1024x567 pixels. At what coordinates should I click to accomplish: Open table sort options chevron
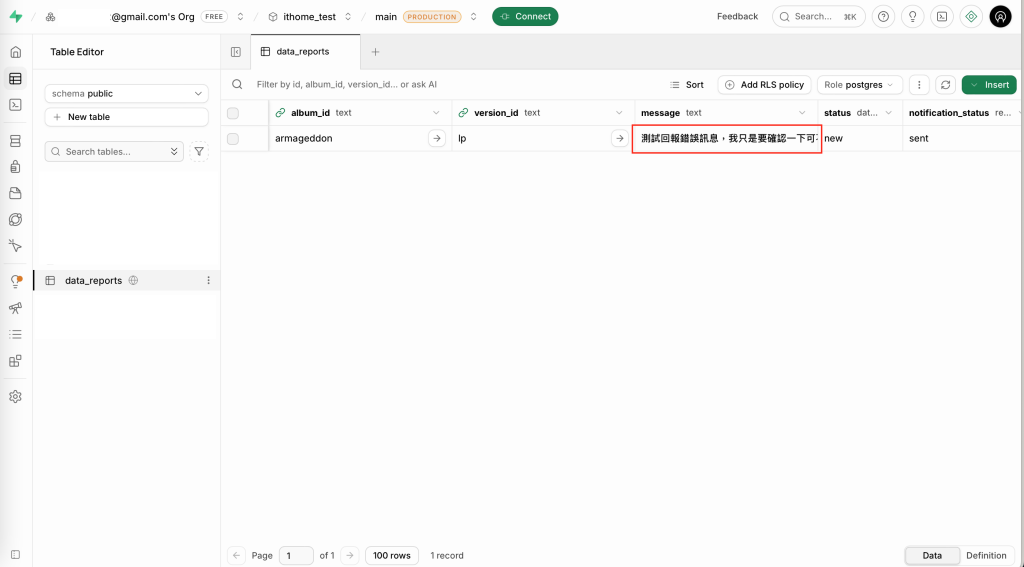tap(174, 152)
